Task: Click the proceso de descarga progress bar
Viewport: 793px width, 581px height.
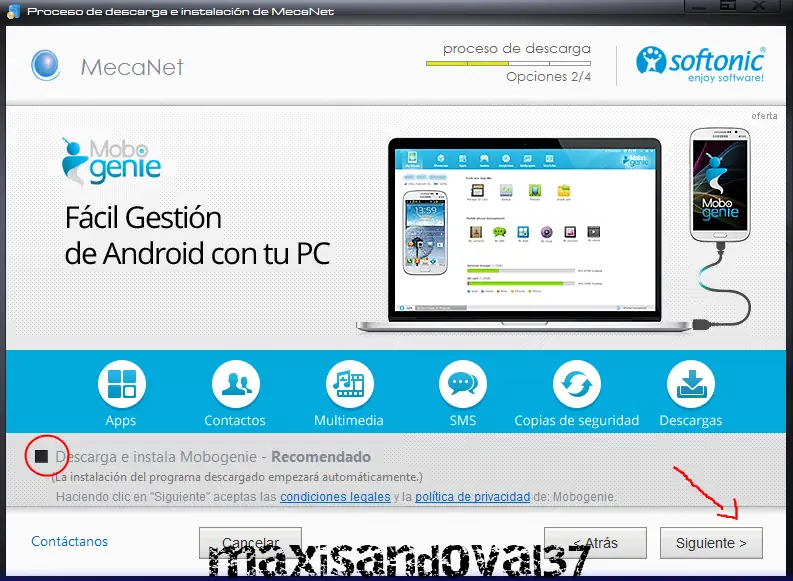Action: pyautogui.click(x=508, y=64)
